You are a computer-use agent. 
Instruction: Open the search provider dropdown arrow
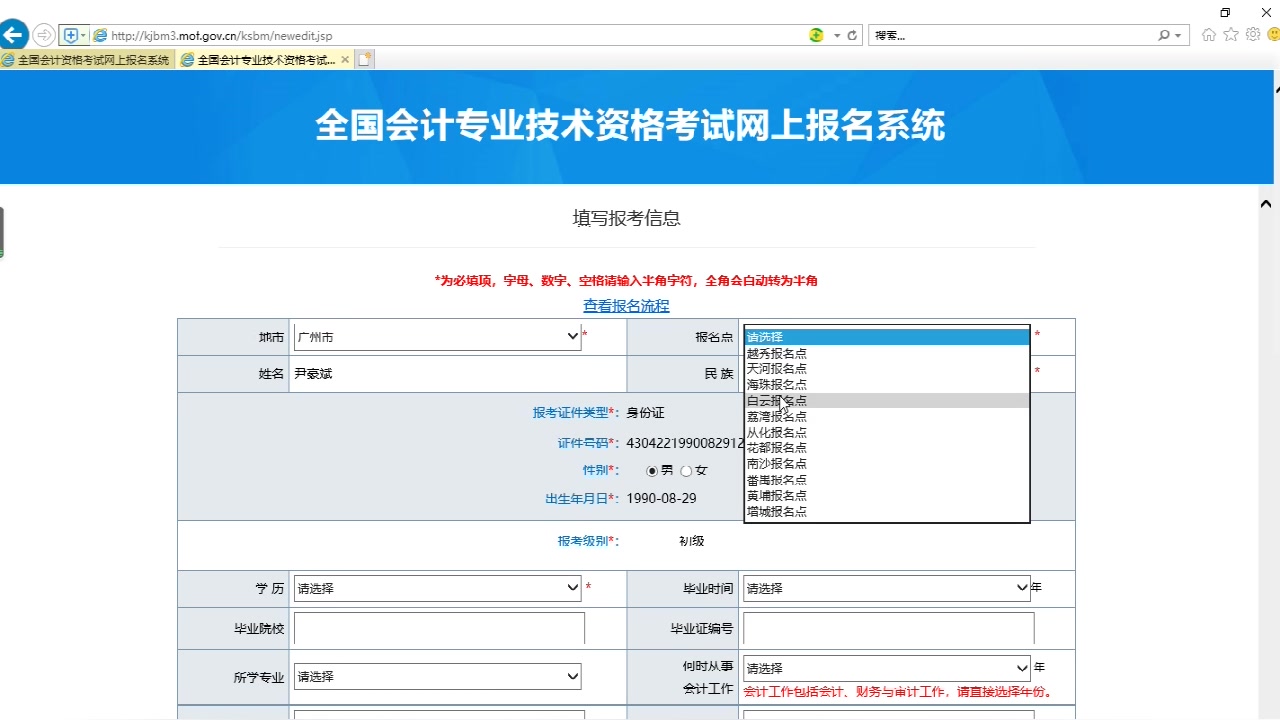(1178, 35)
